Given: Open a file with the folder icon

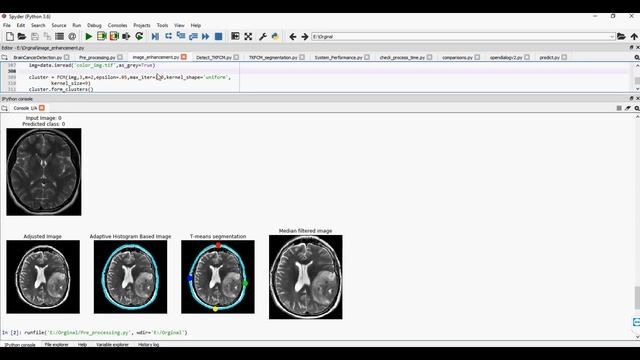Looking at the screenshot, I should (x=22, y=36).
